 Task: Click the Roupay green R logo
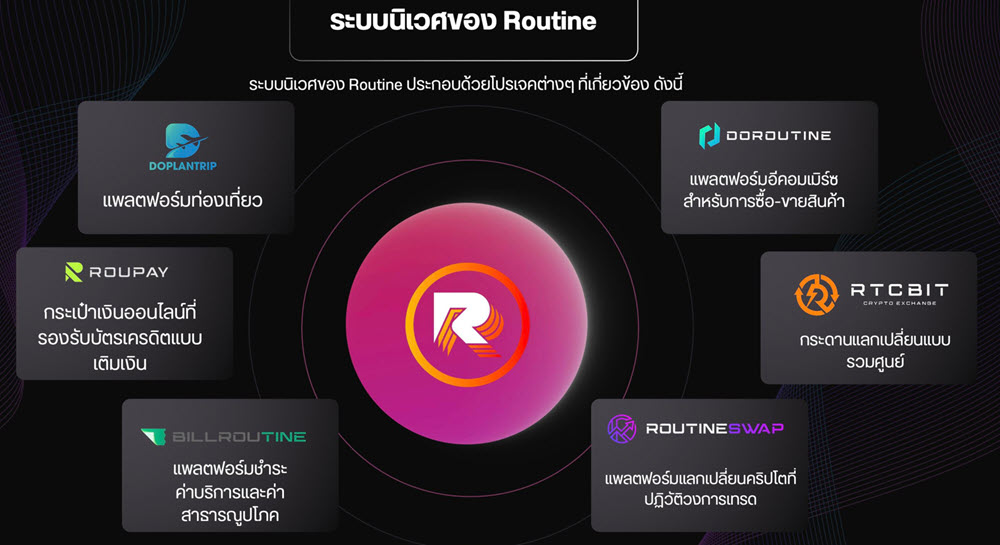click(74, 272)
